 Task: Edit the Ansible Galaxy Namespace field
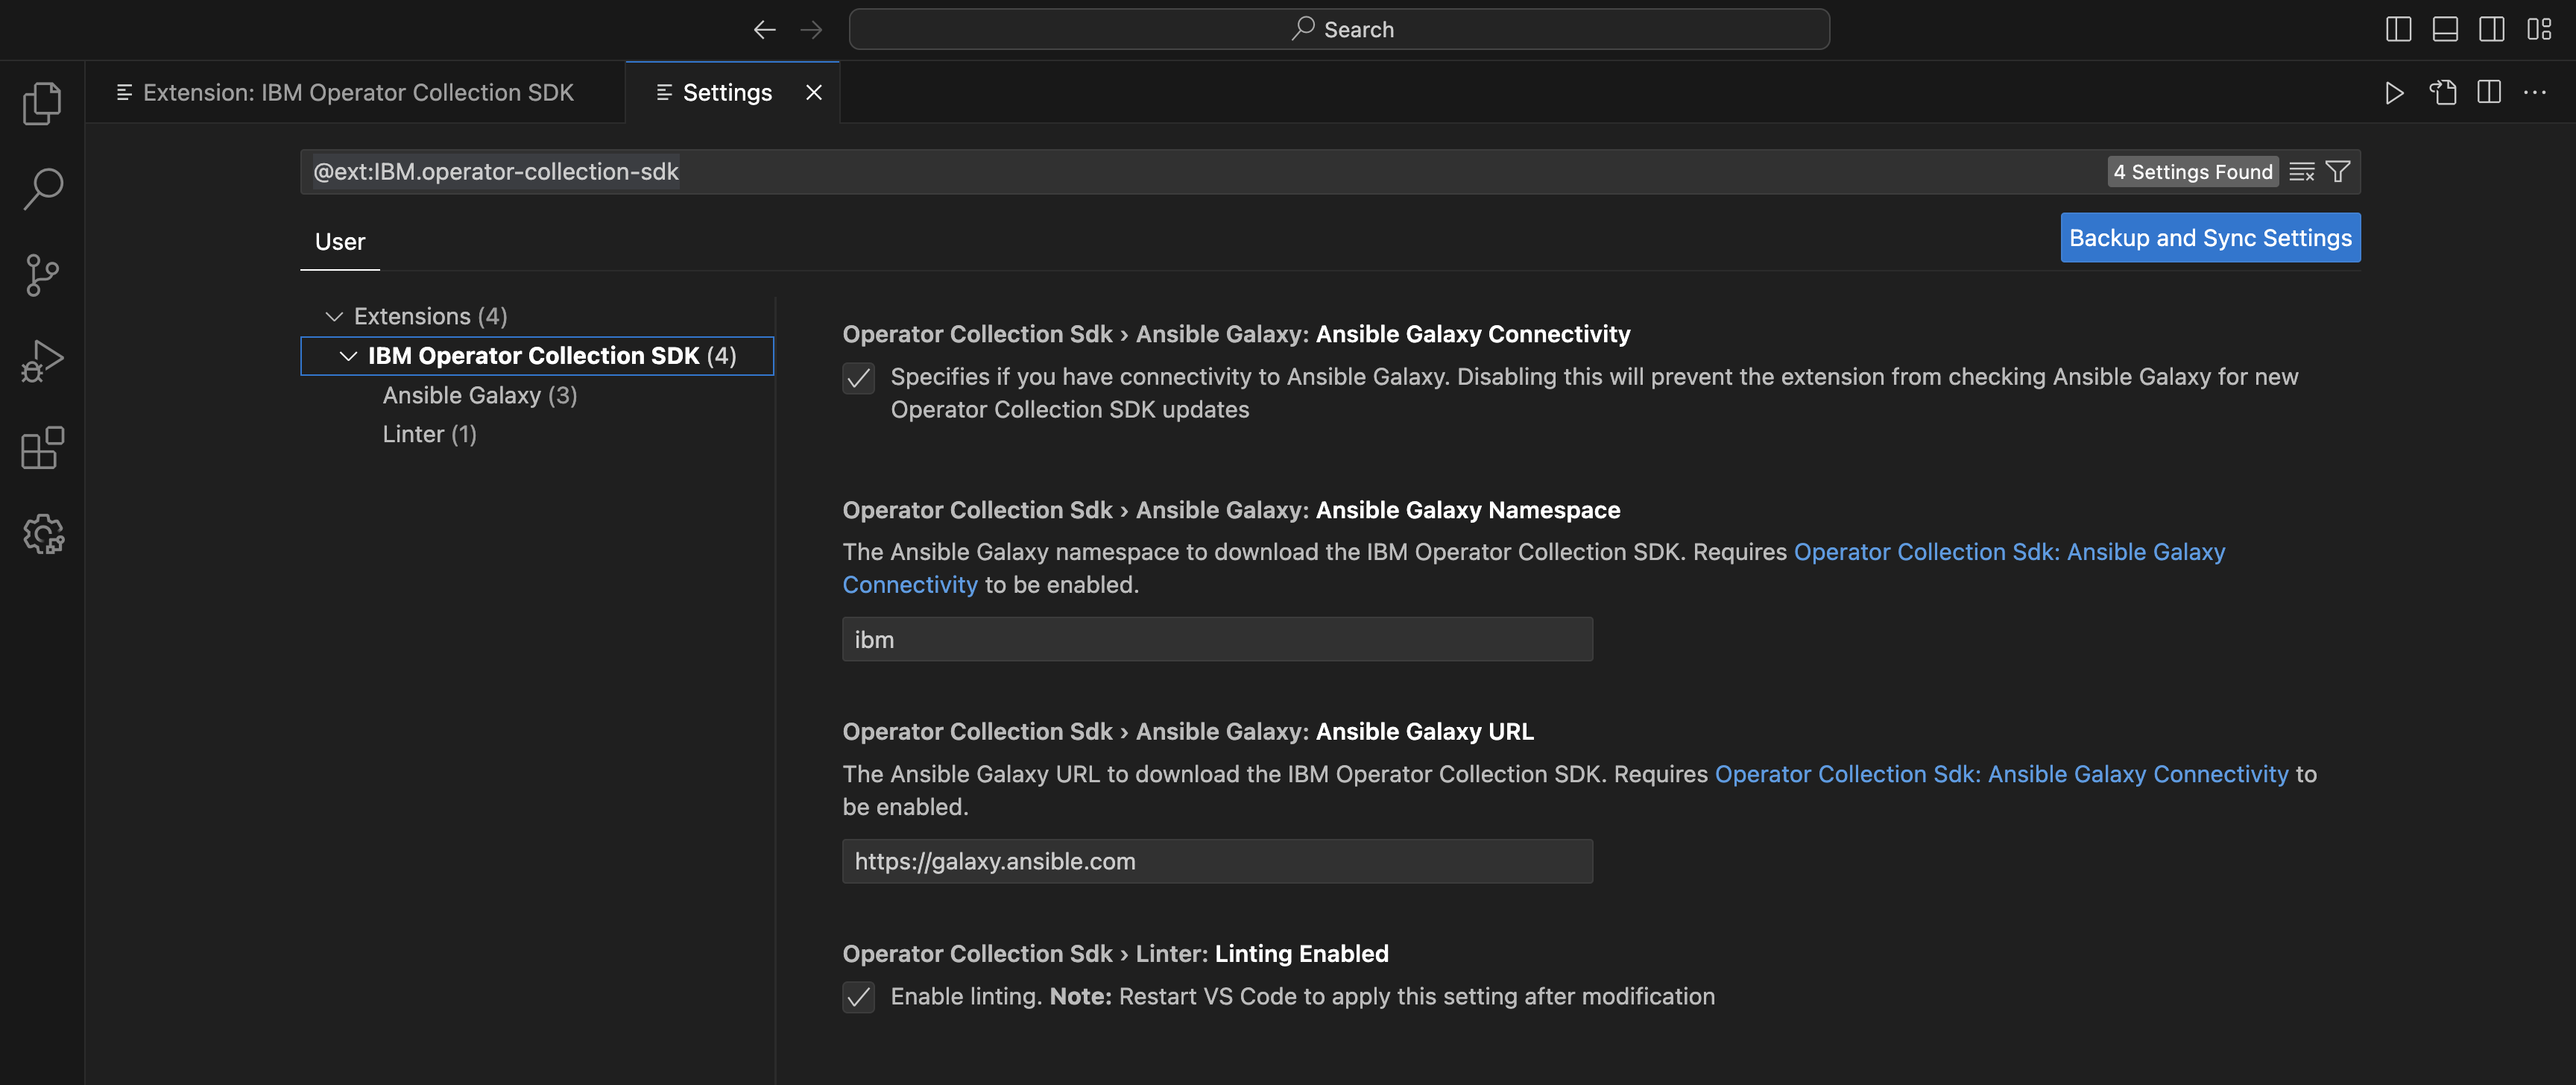click(x=1217, y=640)
